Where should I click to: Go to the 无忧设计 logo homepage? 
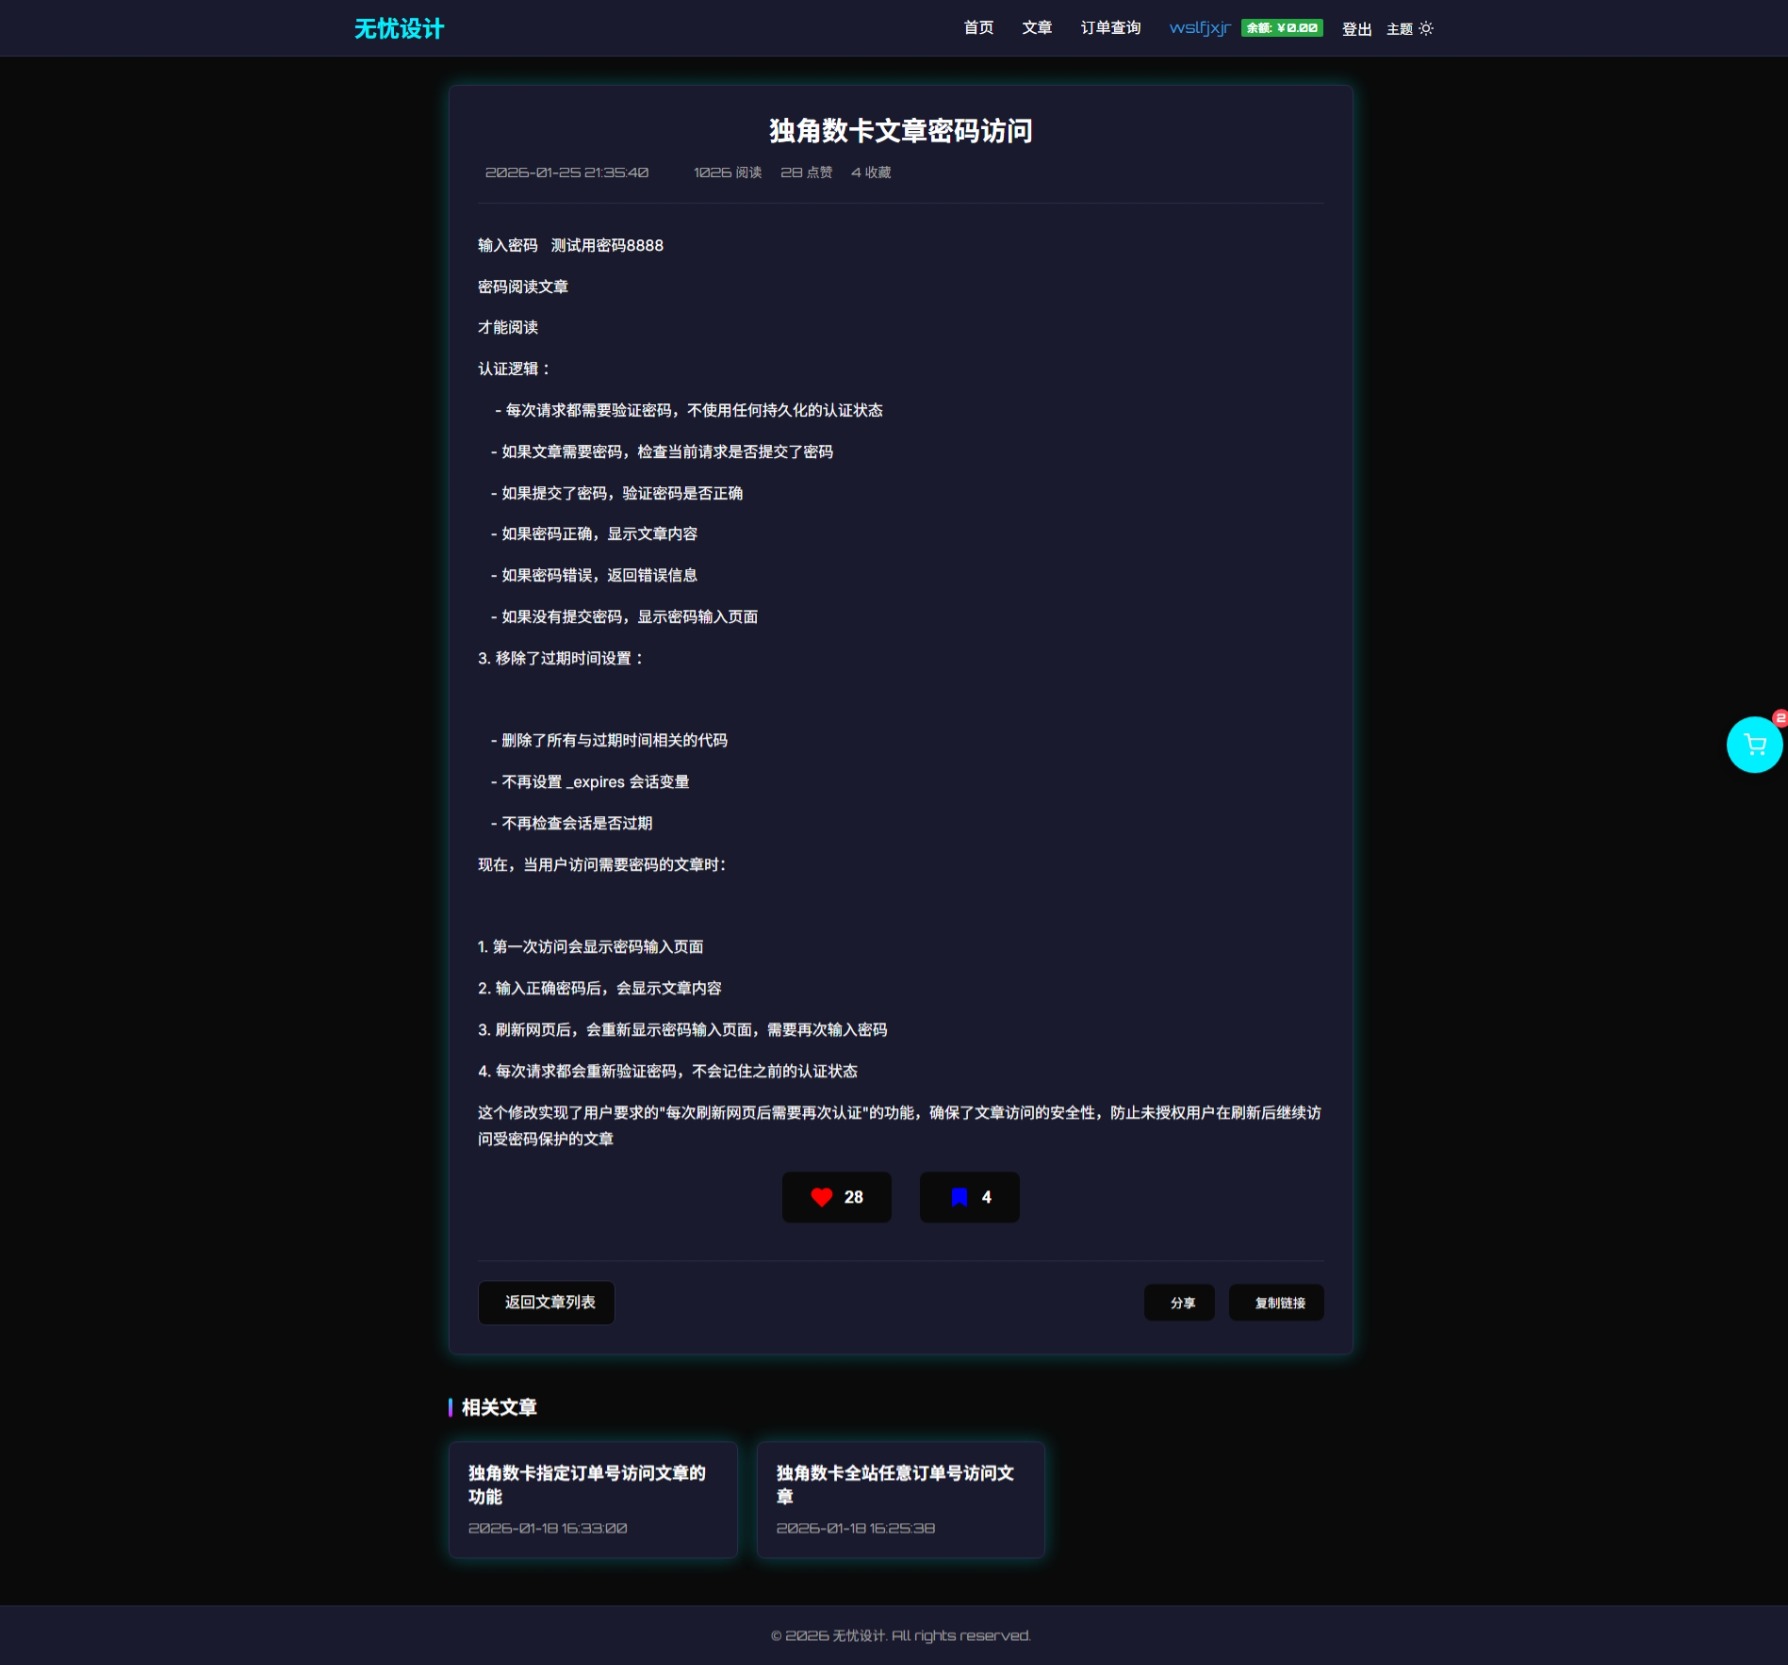[399, 29]
